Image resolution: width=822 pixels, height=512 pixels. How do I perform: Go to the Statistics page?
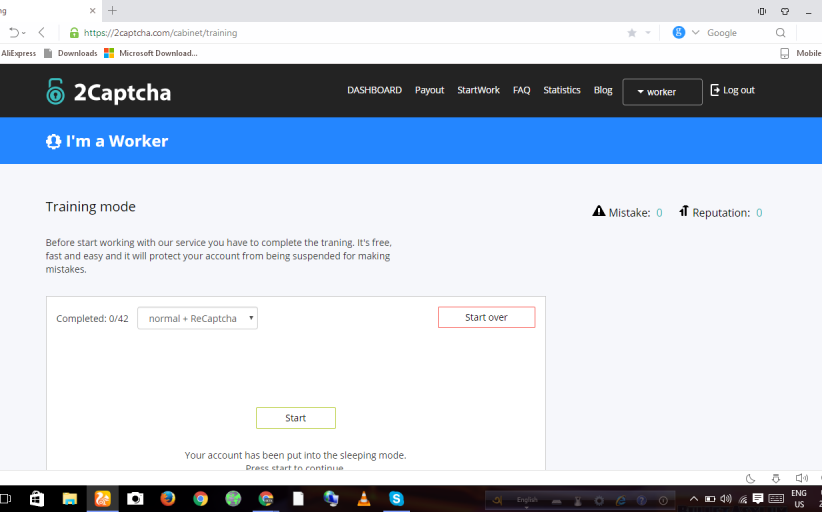561,90
